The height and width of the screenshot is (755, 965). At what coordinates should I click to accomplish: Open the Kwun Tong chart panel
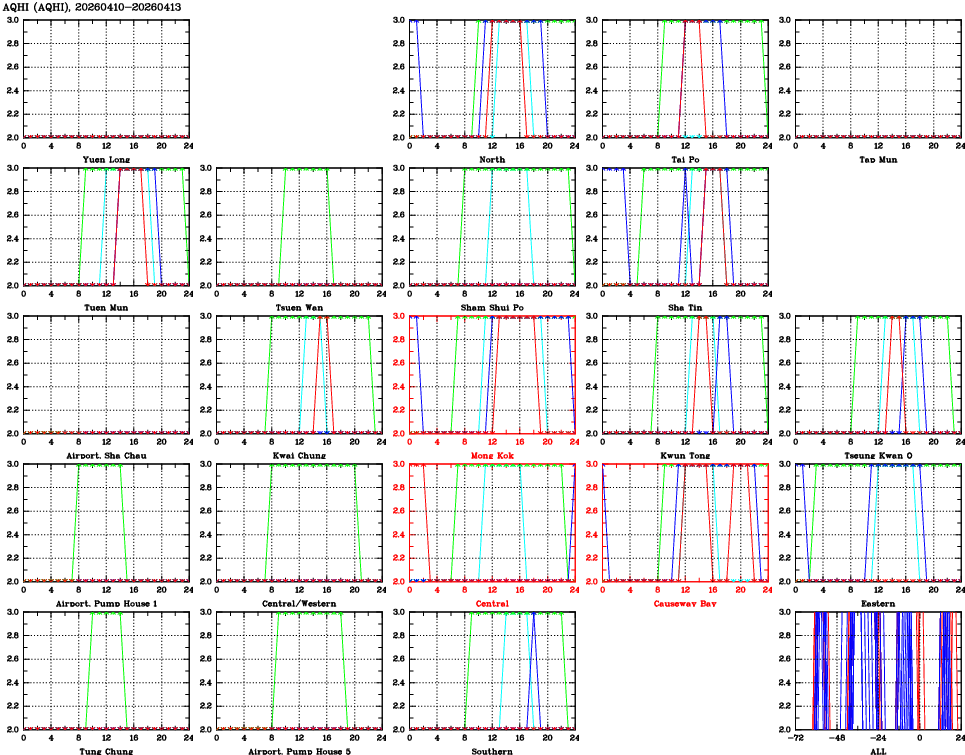685,374
